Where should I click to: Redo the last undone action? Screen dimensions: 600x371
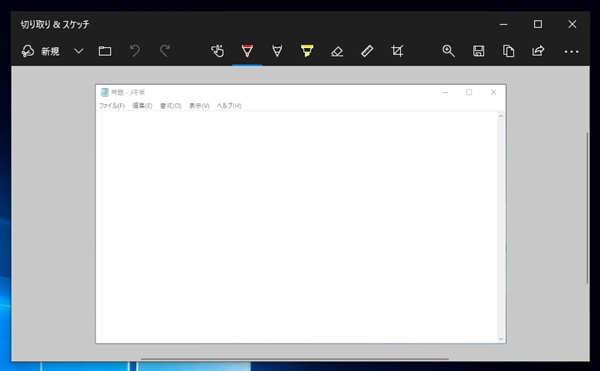[x=165, y=51]
